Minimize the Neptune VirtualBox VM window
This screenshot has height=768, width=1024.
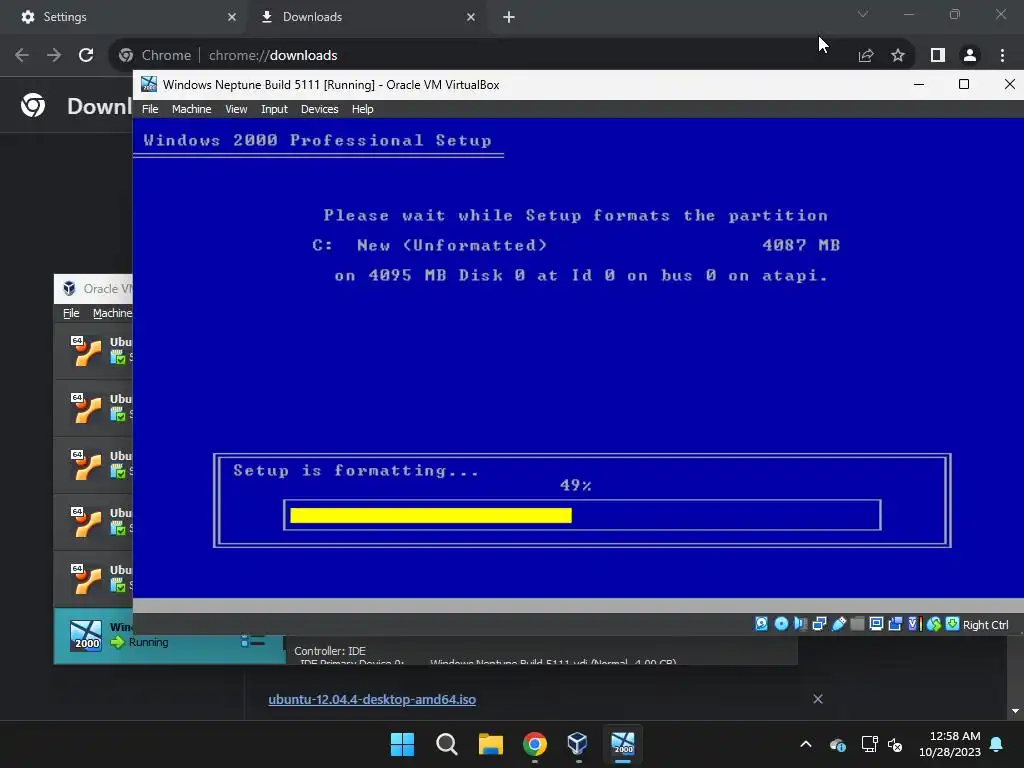[x=918, y=84]
